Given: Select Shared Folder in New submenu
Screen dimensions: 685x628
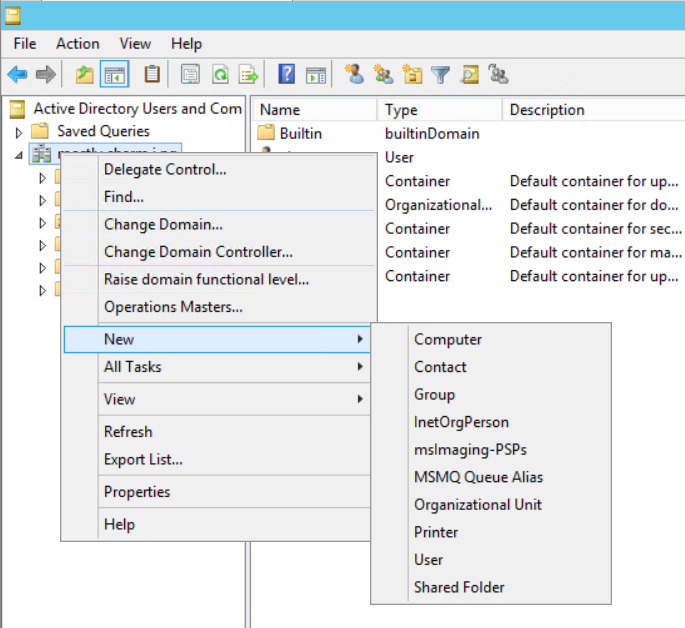Looking at the screenshot, I should click(x=491, y=587).
